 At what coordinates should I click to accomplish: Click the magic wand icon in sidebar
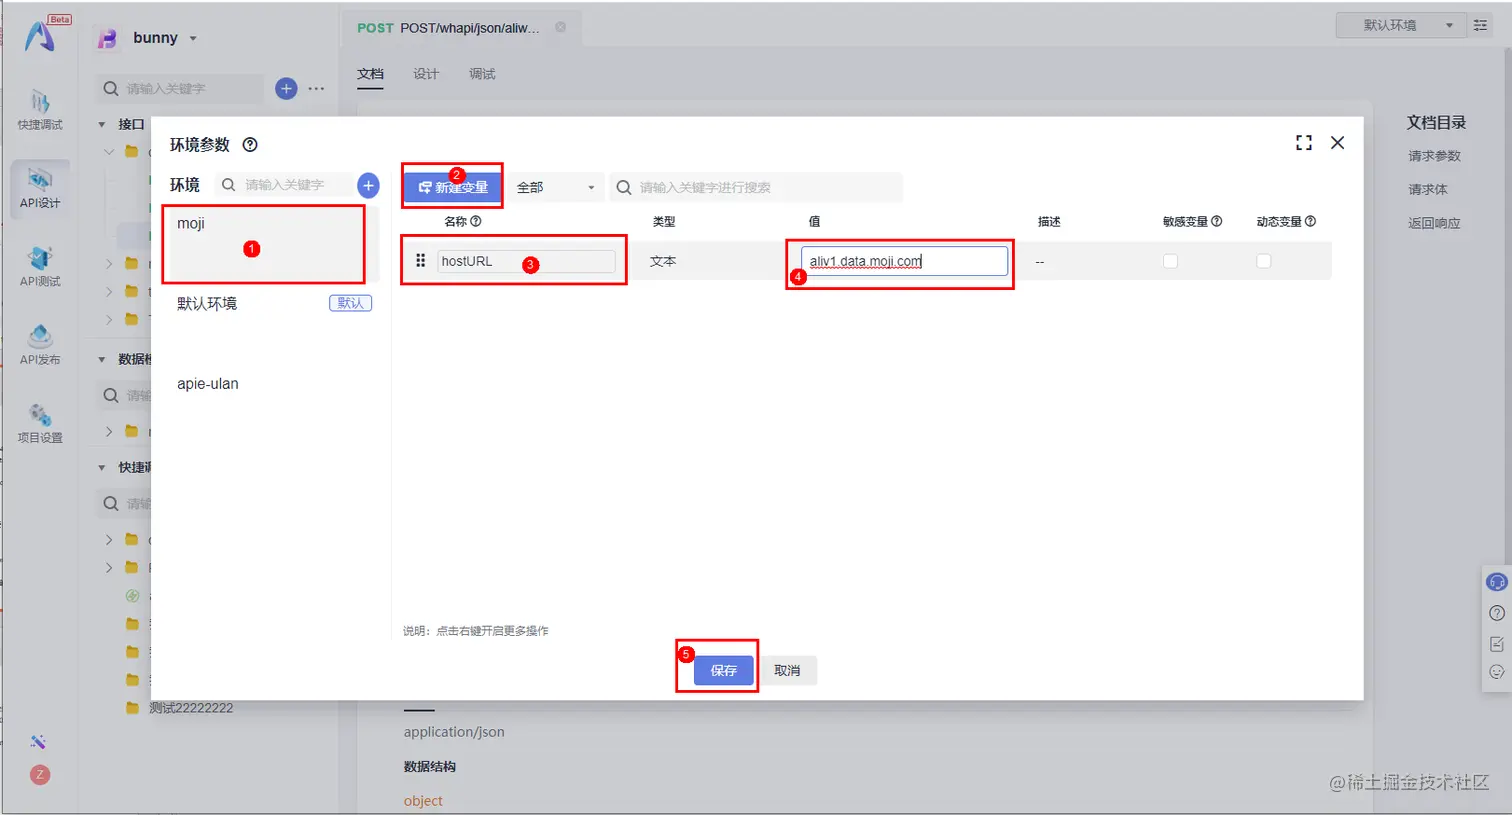click(38, 741)
